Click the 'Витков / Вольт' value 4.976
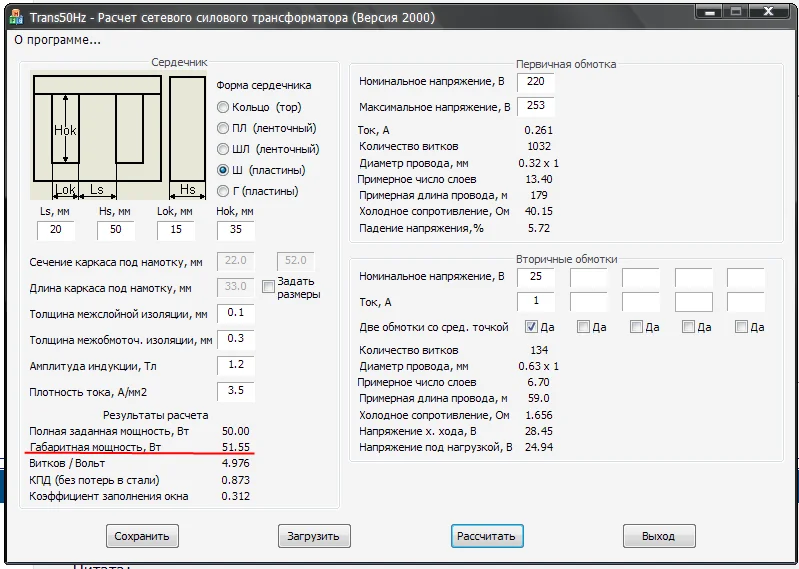Viewport: 799px width, 569px height. point(235,463)
